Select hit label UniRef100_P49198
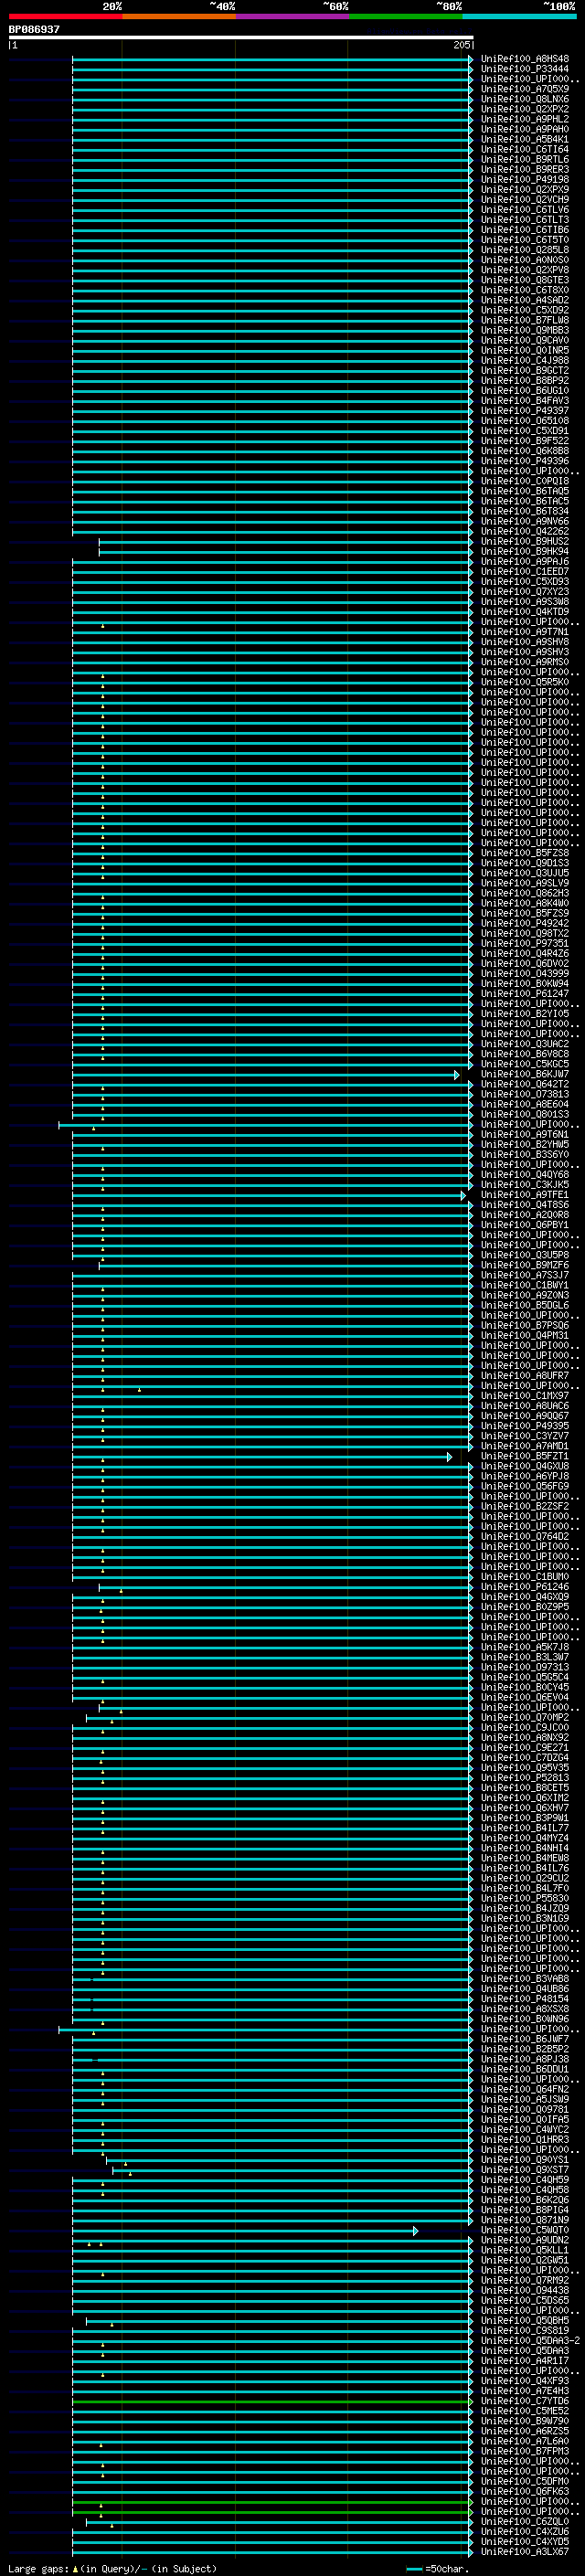The image size is (585, 2576). point(525,180)
